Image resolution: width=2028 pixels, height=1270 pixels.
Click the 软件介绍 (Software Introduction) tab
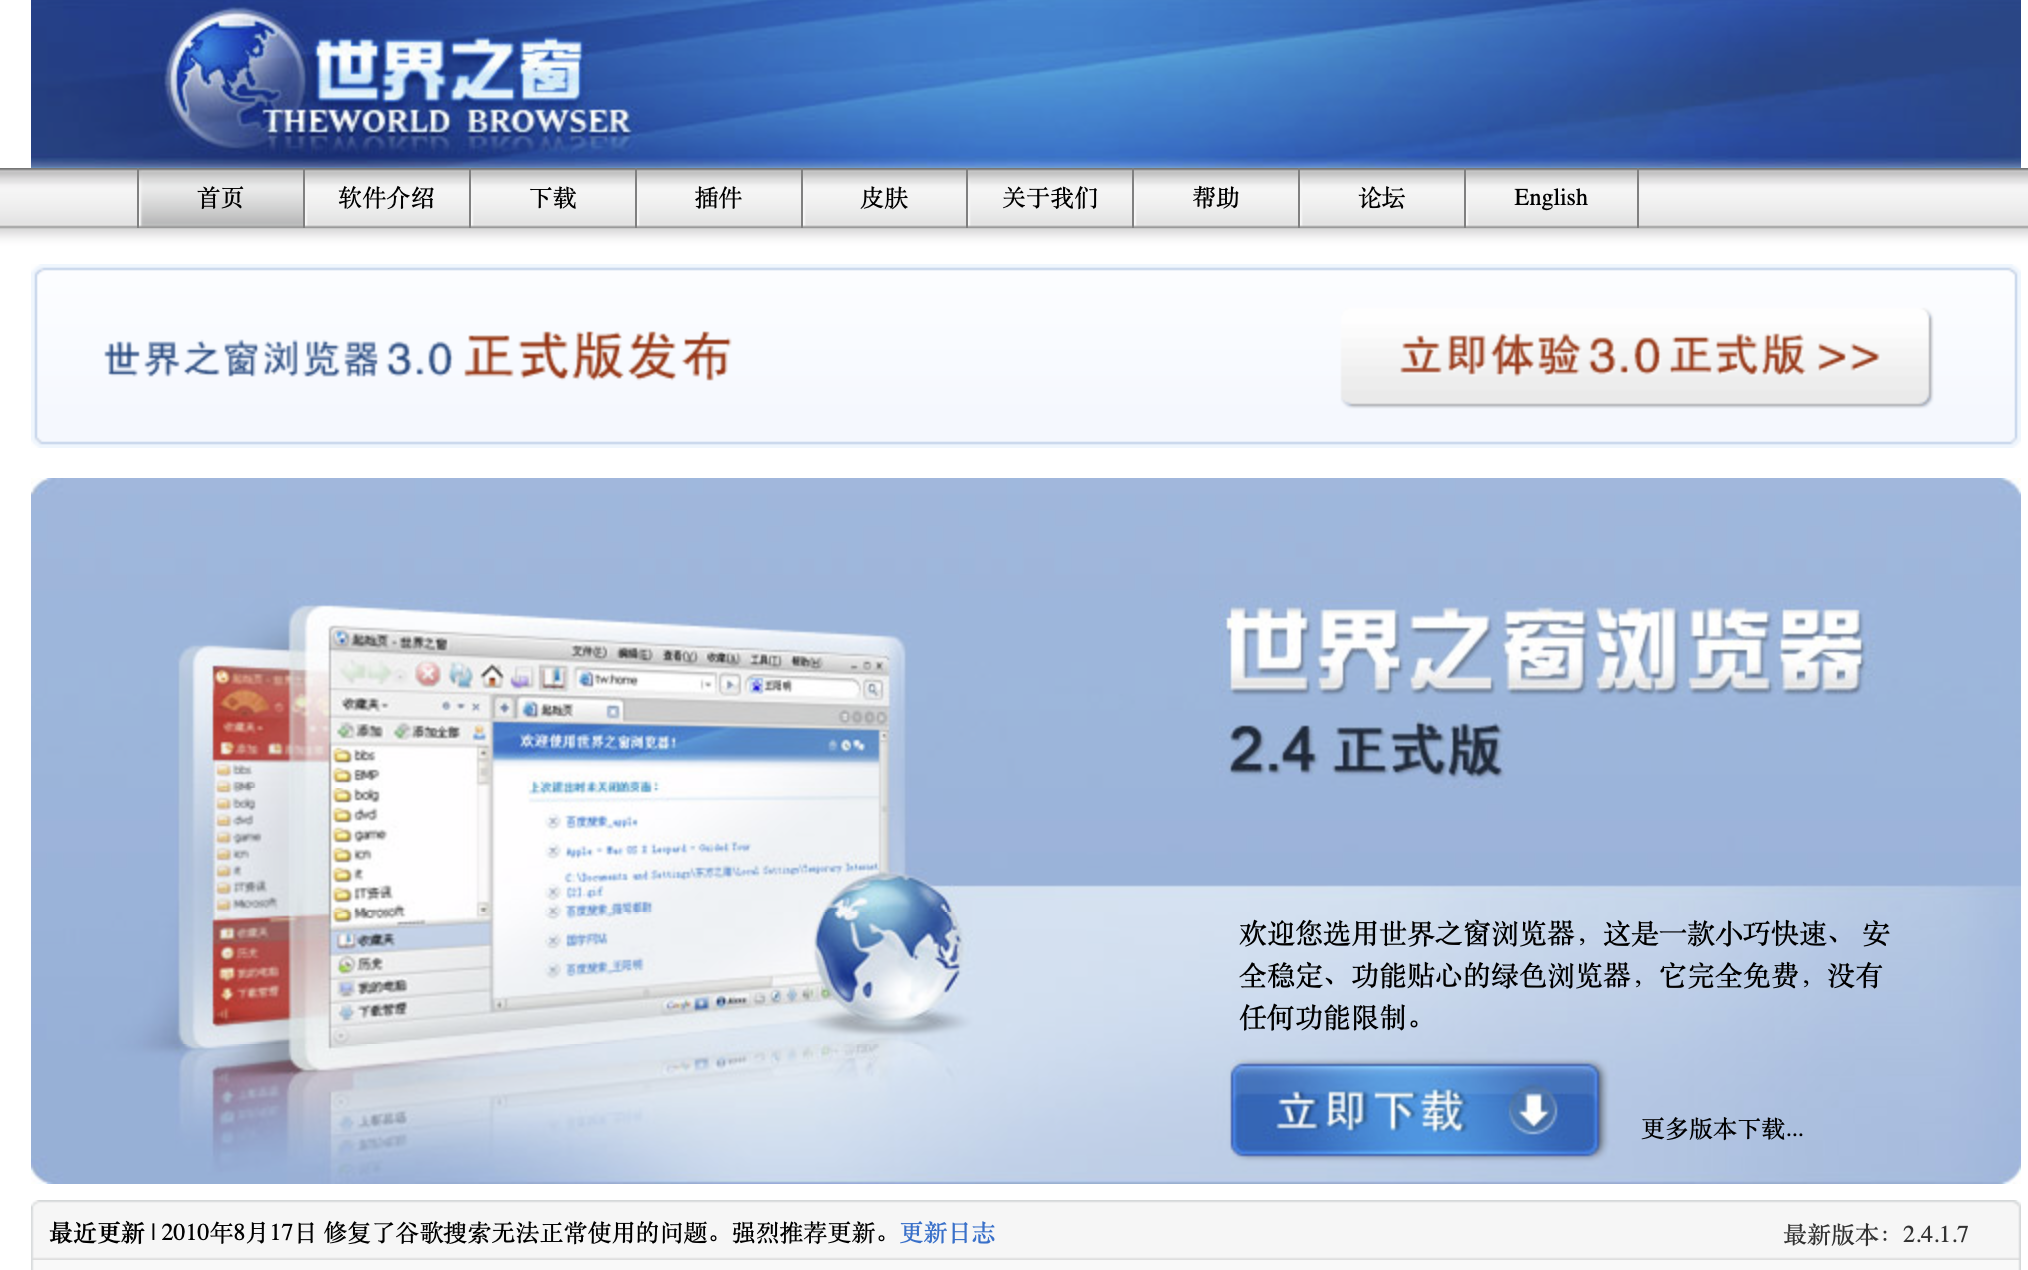pyautogui.click(x=385, y=198)
